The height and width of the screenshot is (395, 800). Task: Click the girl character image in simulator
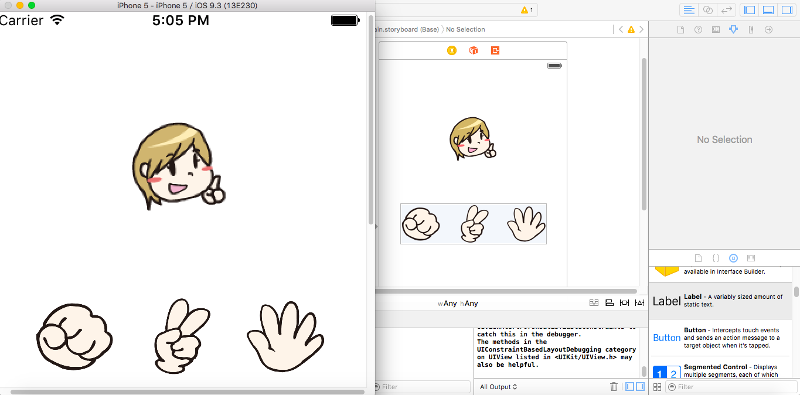[x=179, y=166]
